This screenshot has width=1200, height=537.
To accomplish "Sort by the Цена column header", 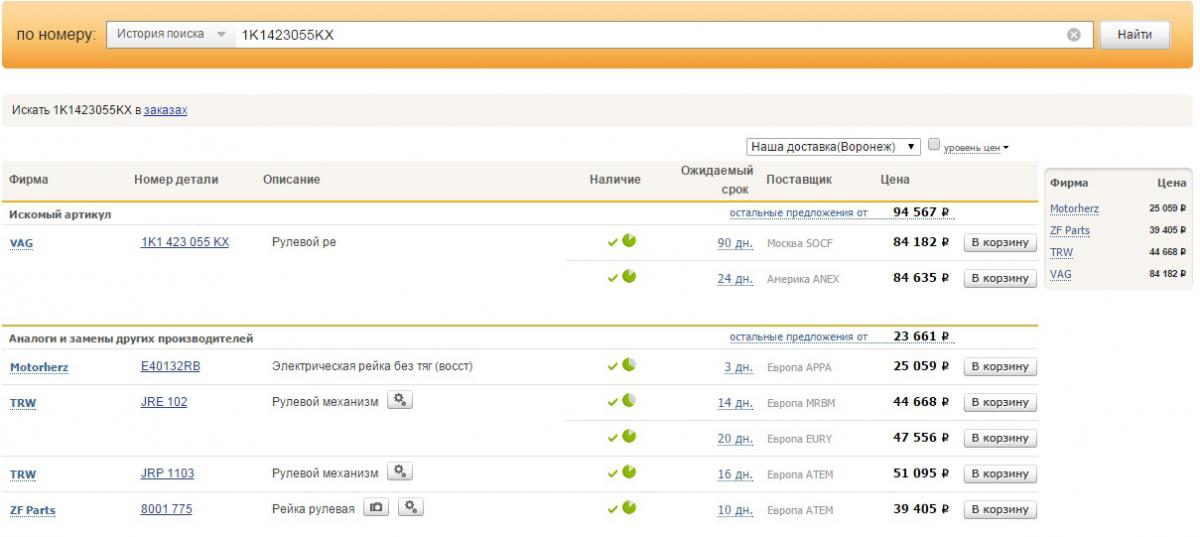I will 895,180.
